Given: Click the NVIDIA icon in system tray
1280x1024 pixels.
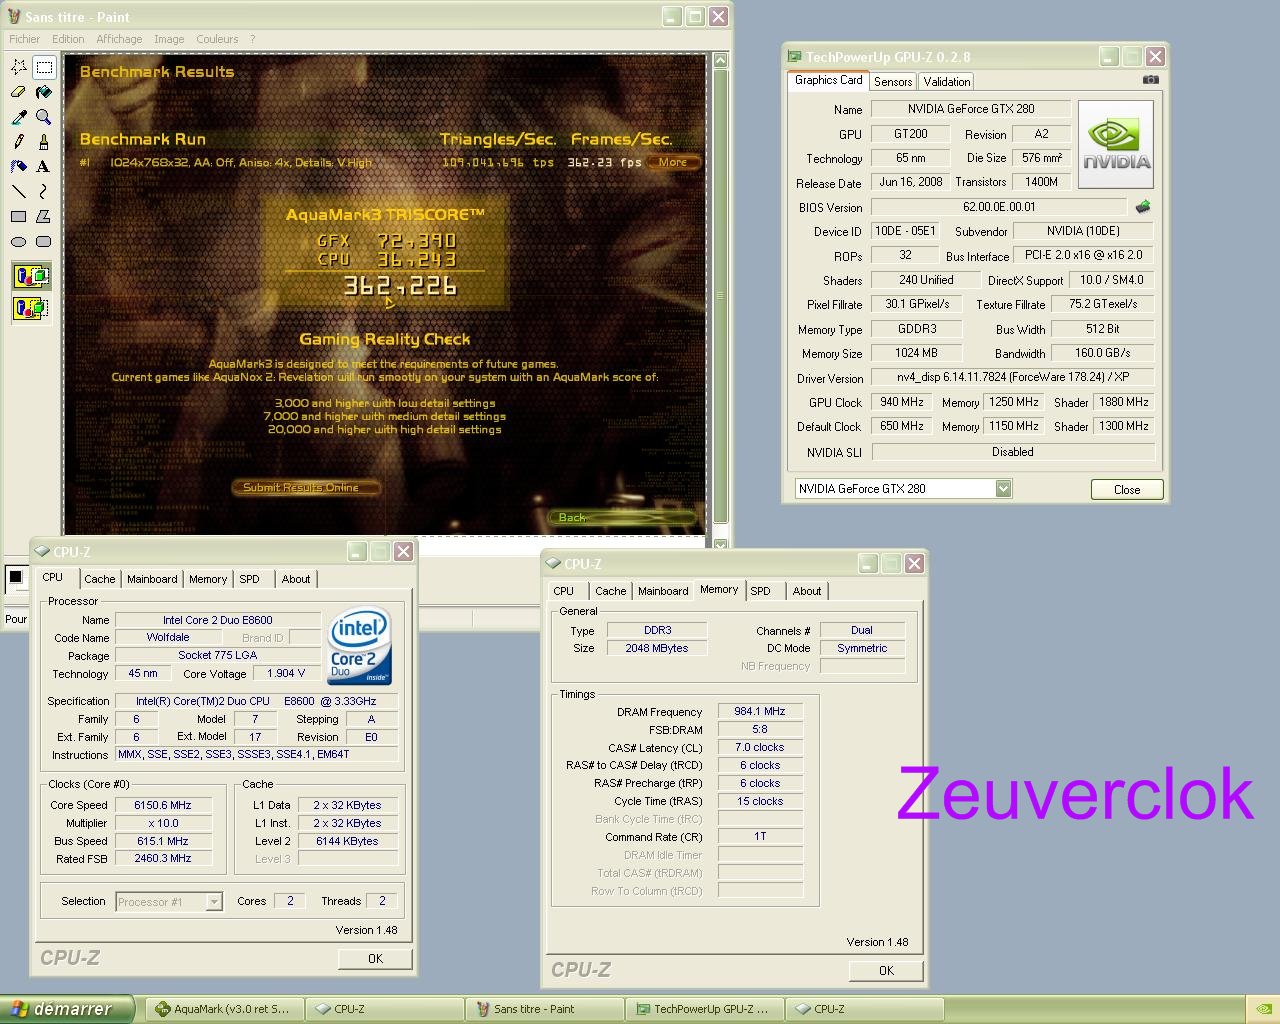Looking at the screenshot, I should click(x=1264, y=1009).
